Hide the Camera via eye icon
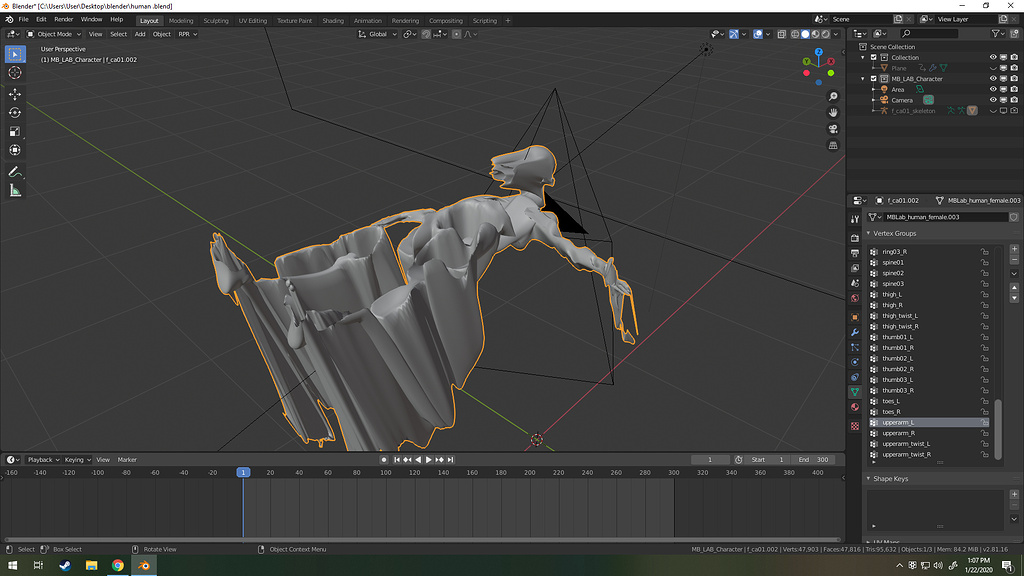This screenshot has height=576, width=1024. coord(993,100)
